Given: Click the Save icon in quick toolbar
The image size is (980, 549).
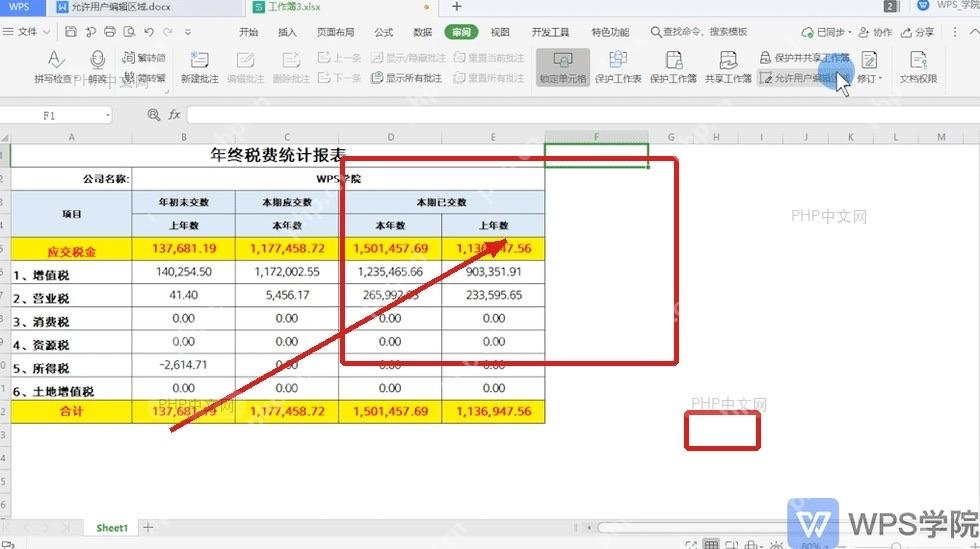Looking at the screenshot, I should [71, 31].
